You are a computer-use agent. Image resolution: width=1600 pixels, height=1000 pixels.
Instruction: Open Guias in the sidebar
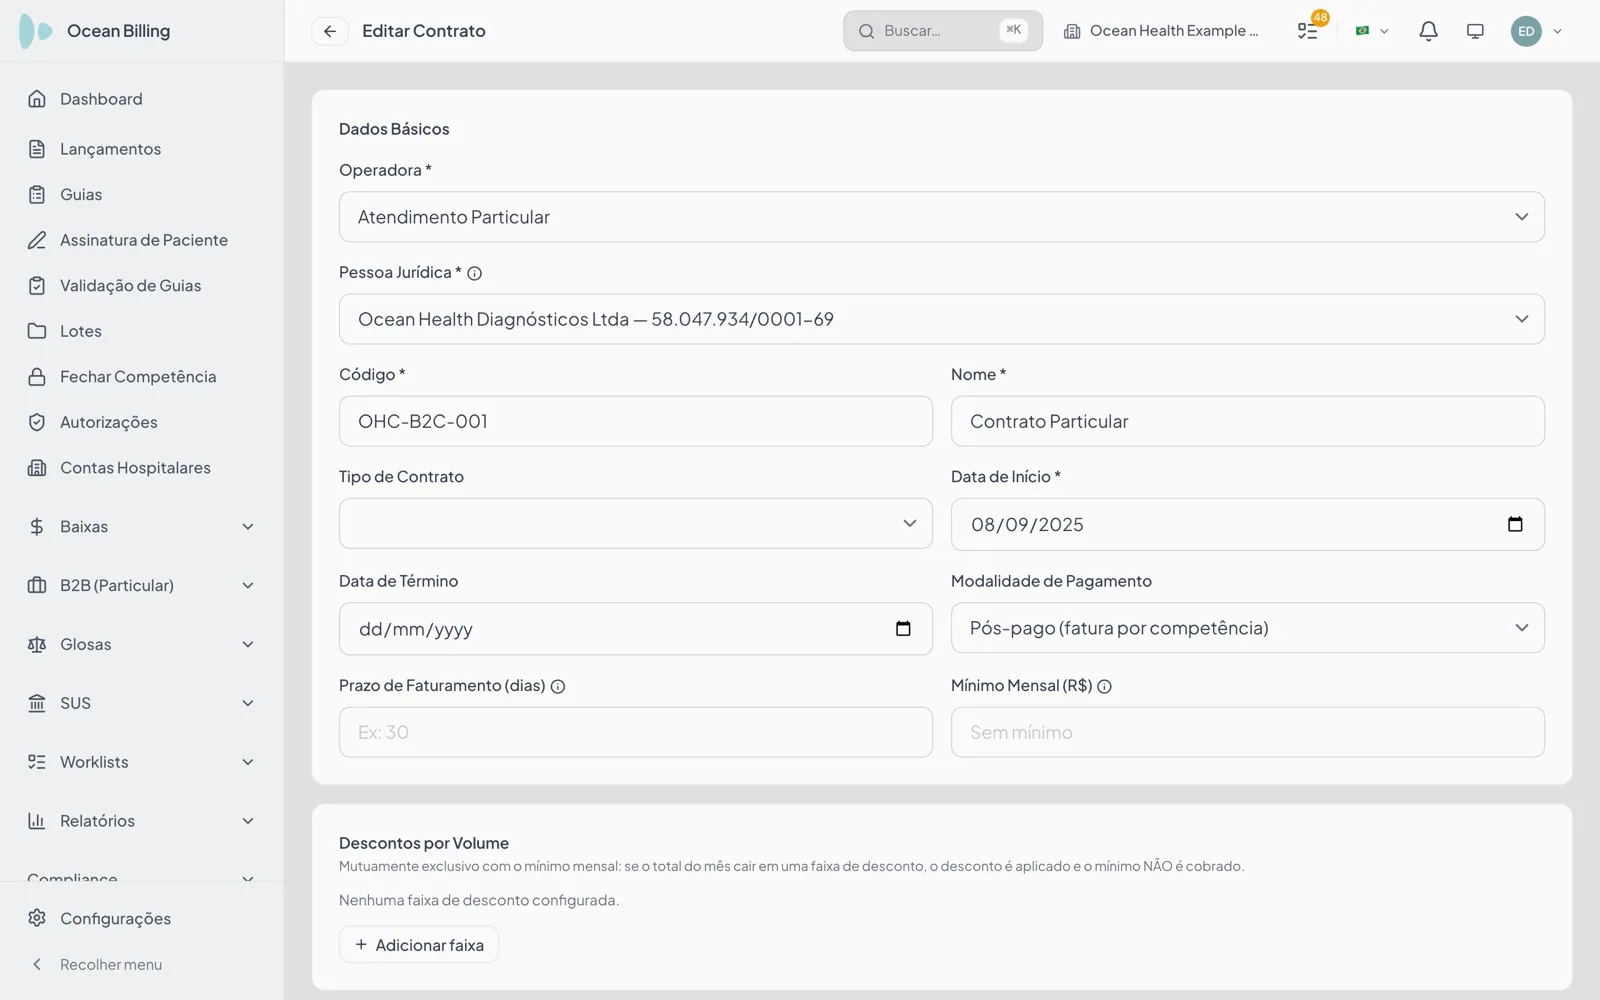click(141, 194)
